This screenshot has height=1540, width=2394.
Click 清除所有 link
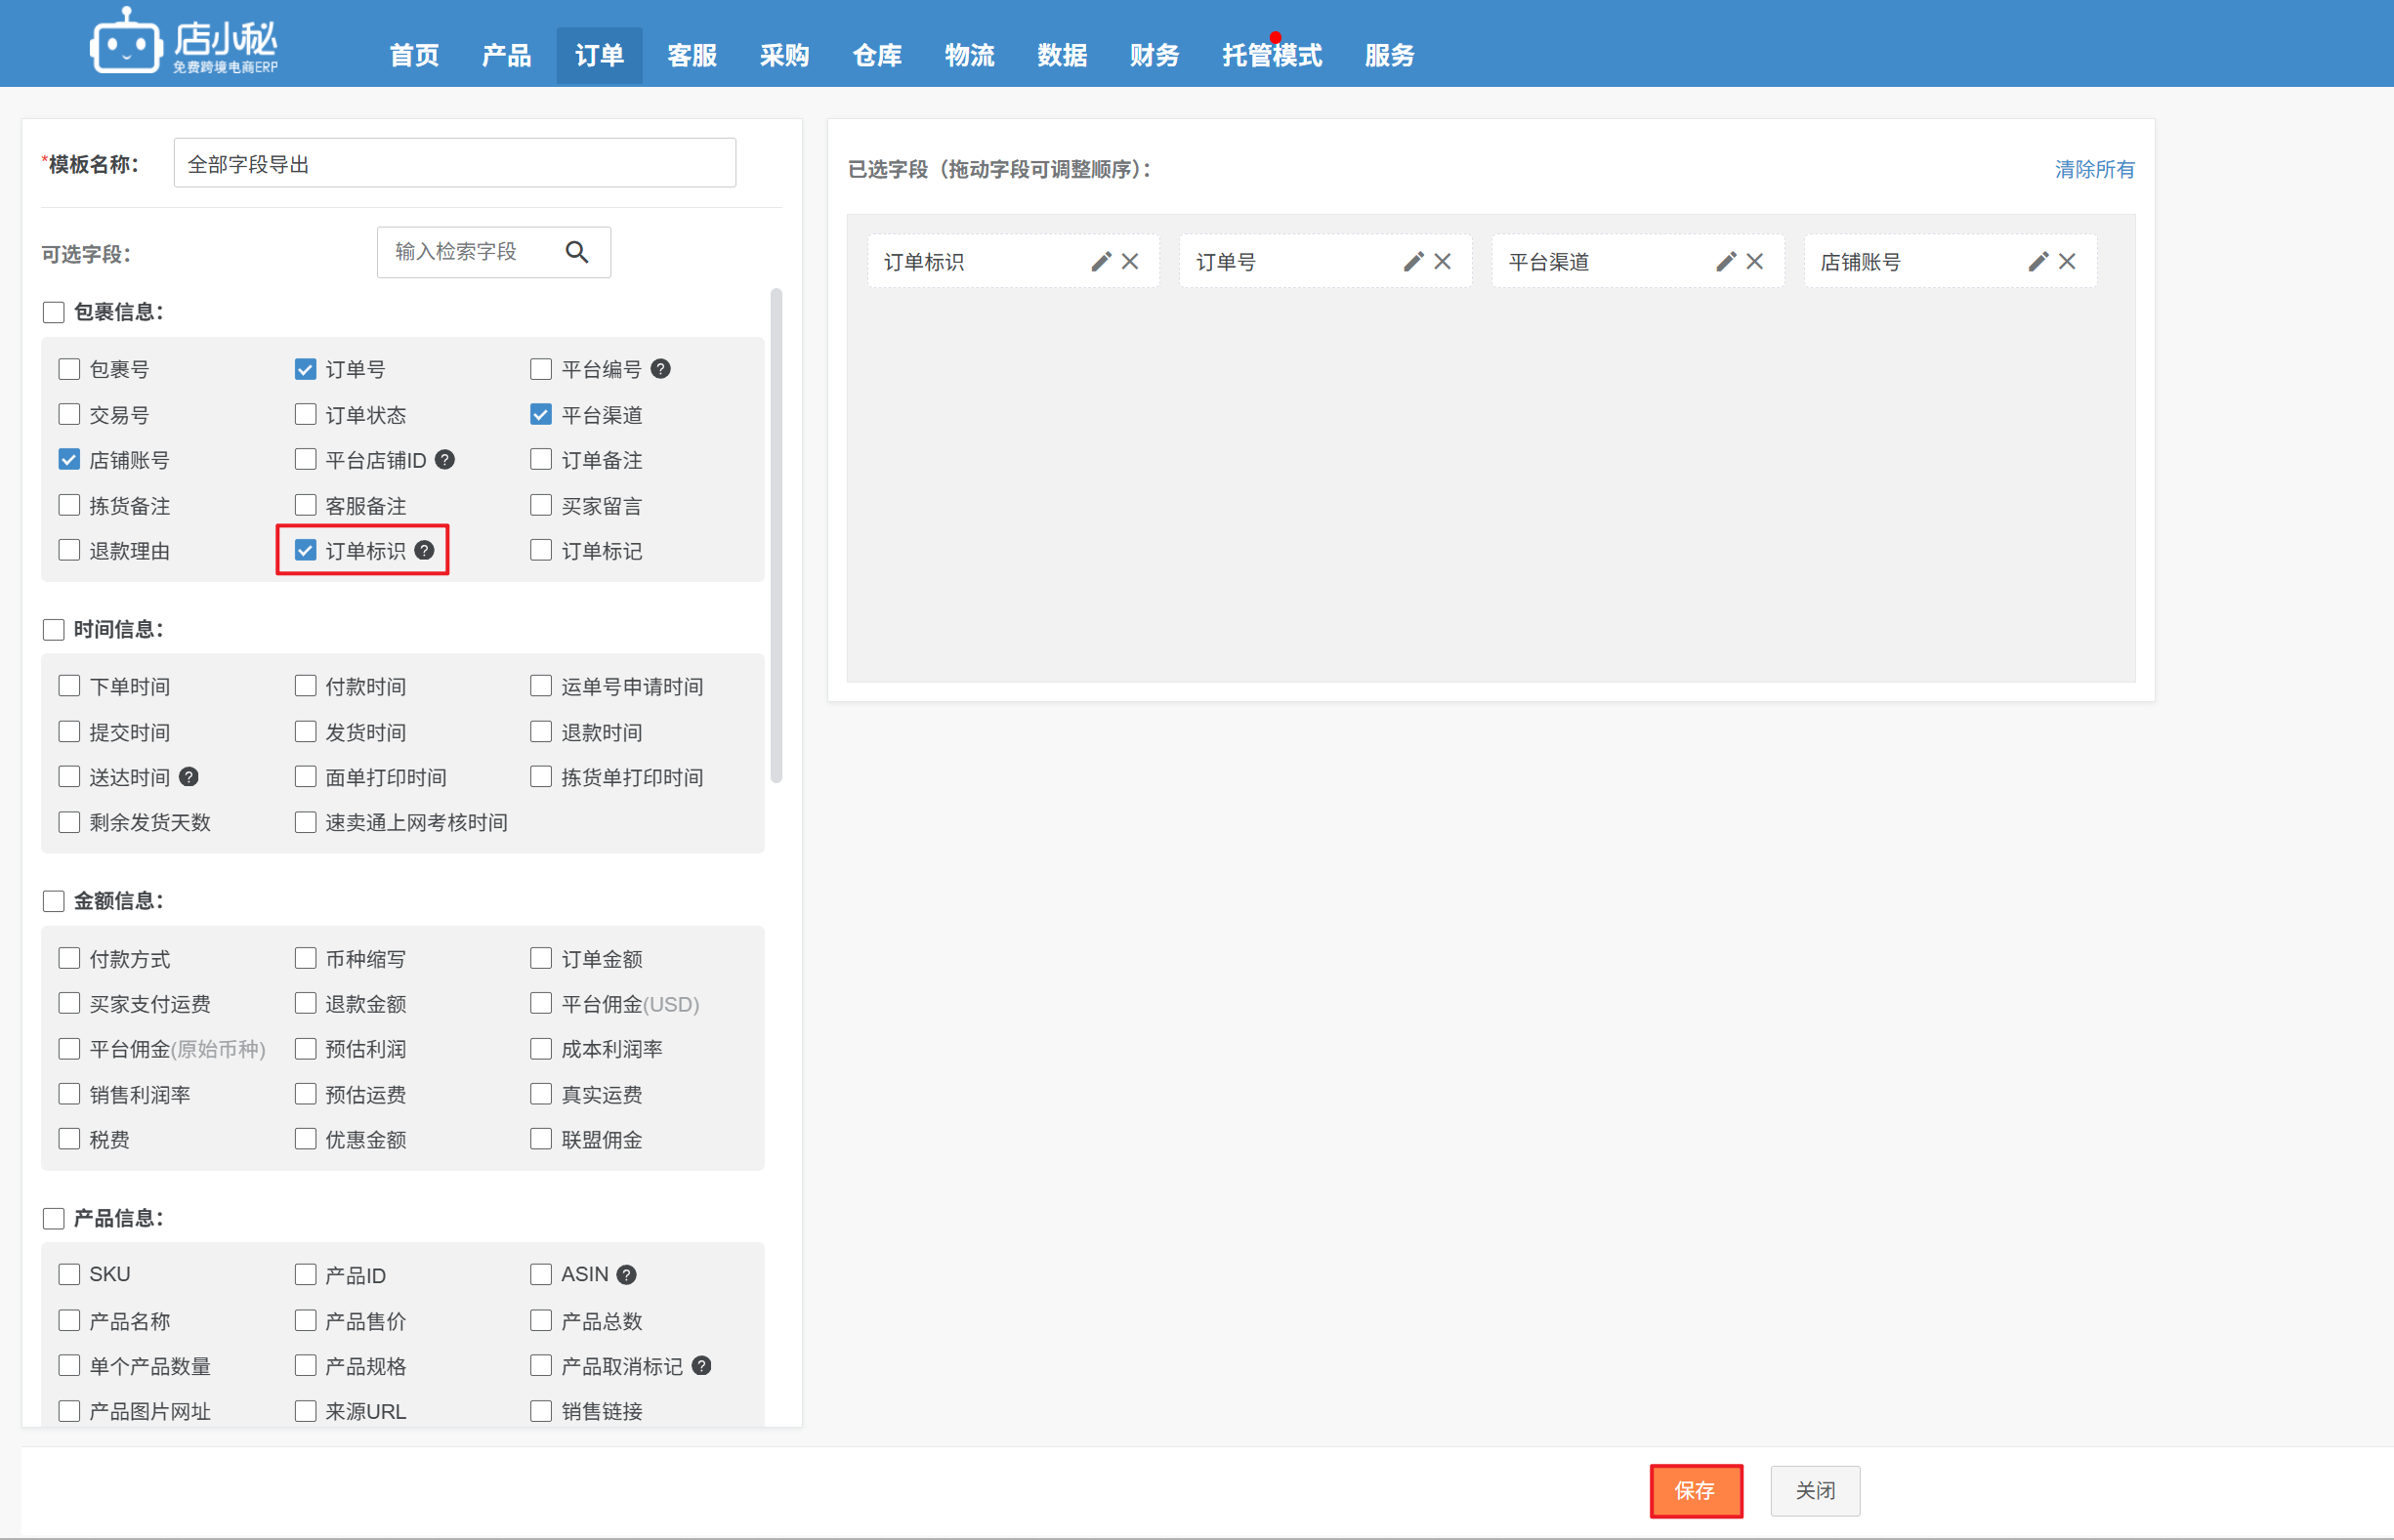click(x=2094, y=169)
